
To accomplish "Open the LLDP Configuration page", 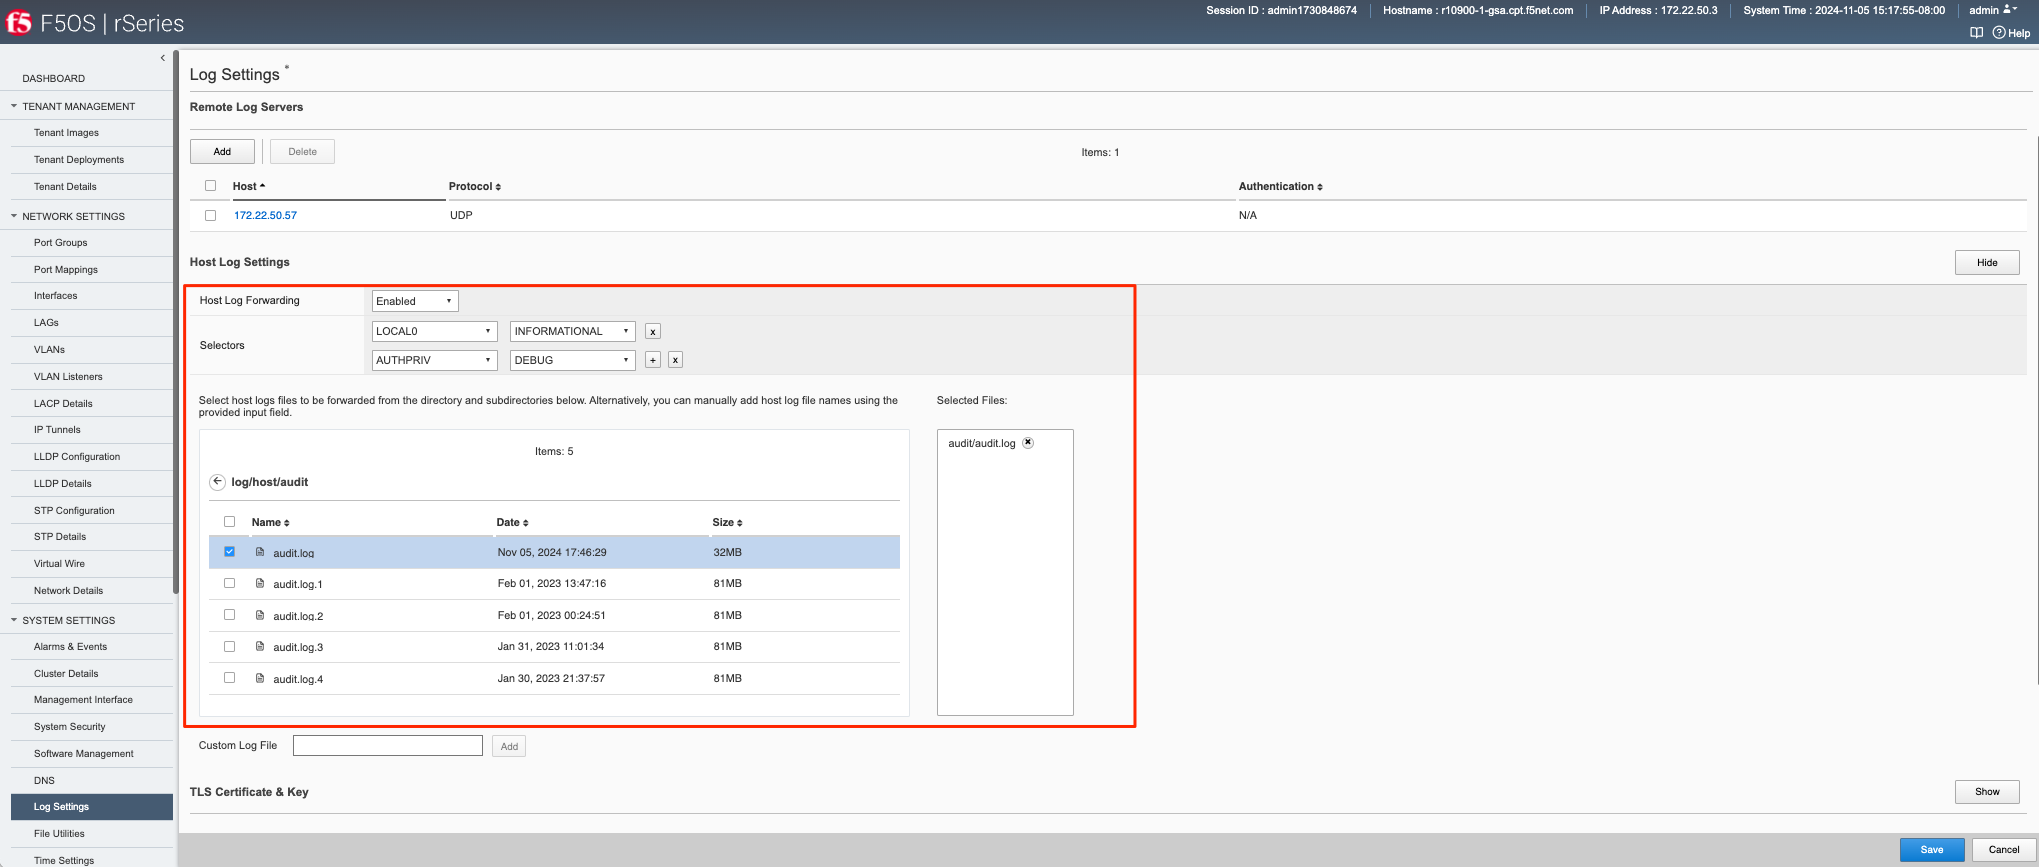I will point(77,457).
